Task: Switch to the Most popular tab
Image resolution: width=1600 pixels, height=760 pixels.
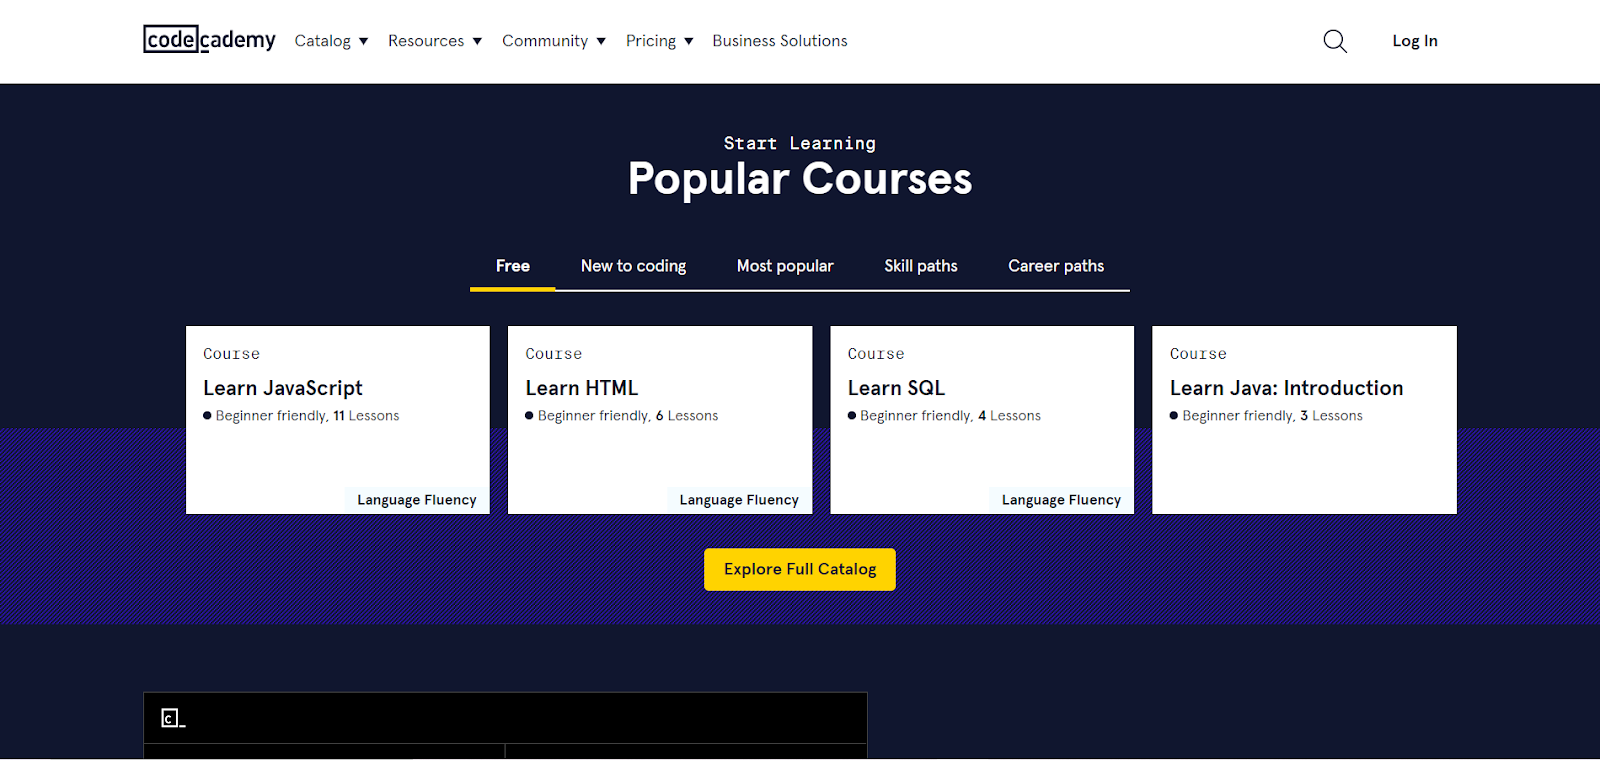Action: point(785,266)
